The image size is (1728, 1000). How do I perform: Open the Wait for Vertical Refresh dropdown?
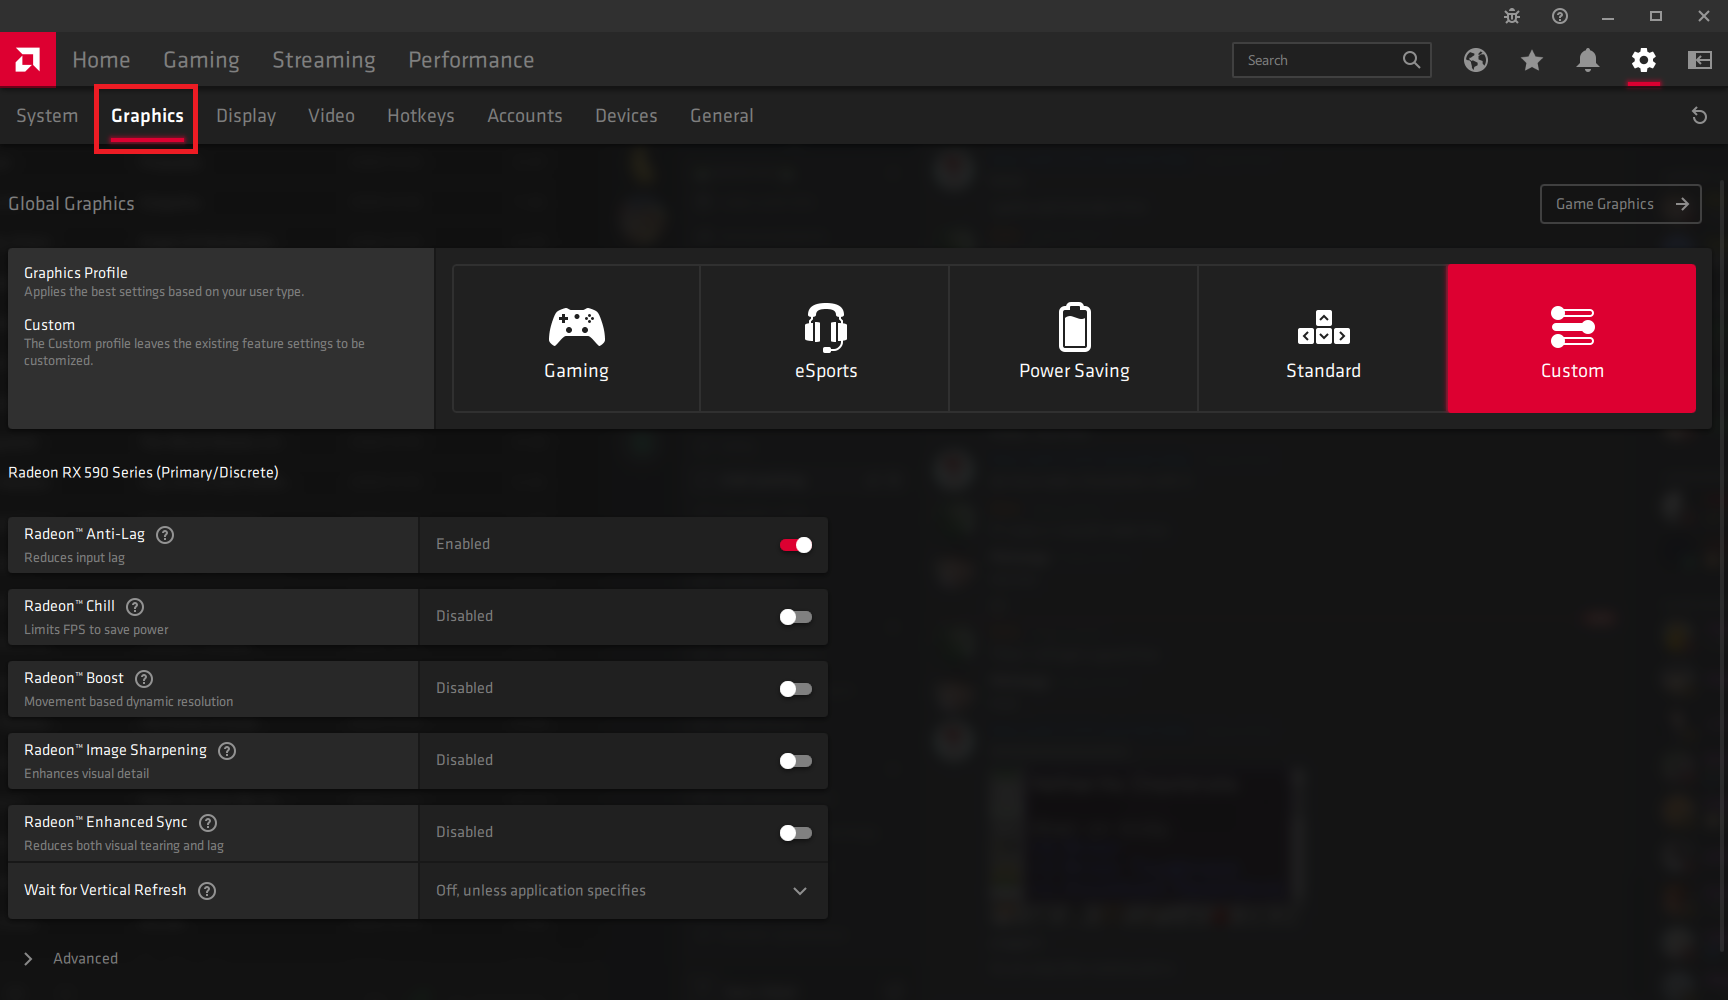623,891
